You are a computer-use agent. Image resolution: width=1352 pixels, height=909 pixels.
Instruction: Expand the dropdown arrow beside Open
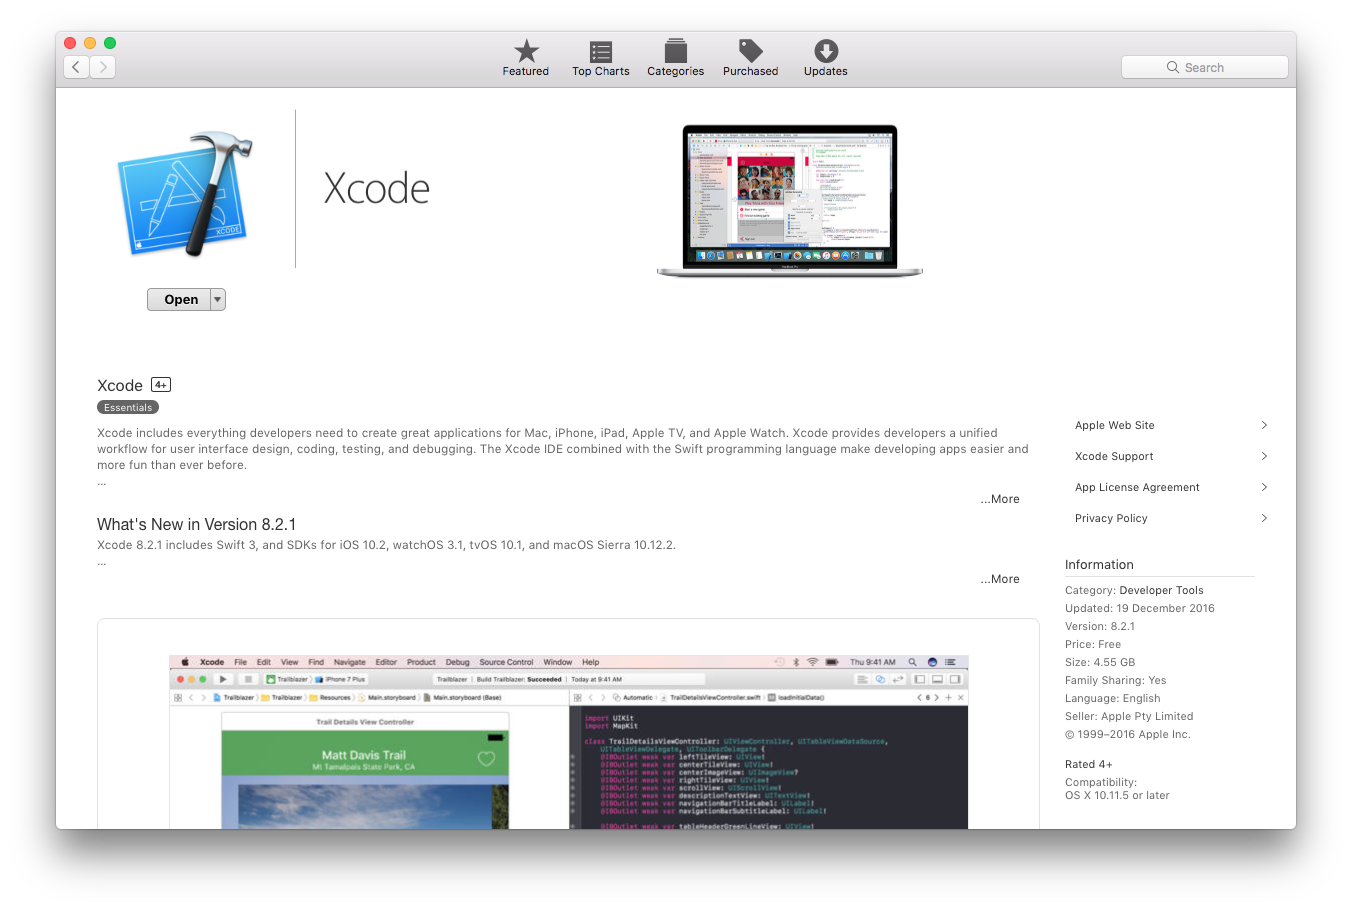[x=218, y=299]
